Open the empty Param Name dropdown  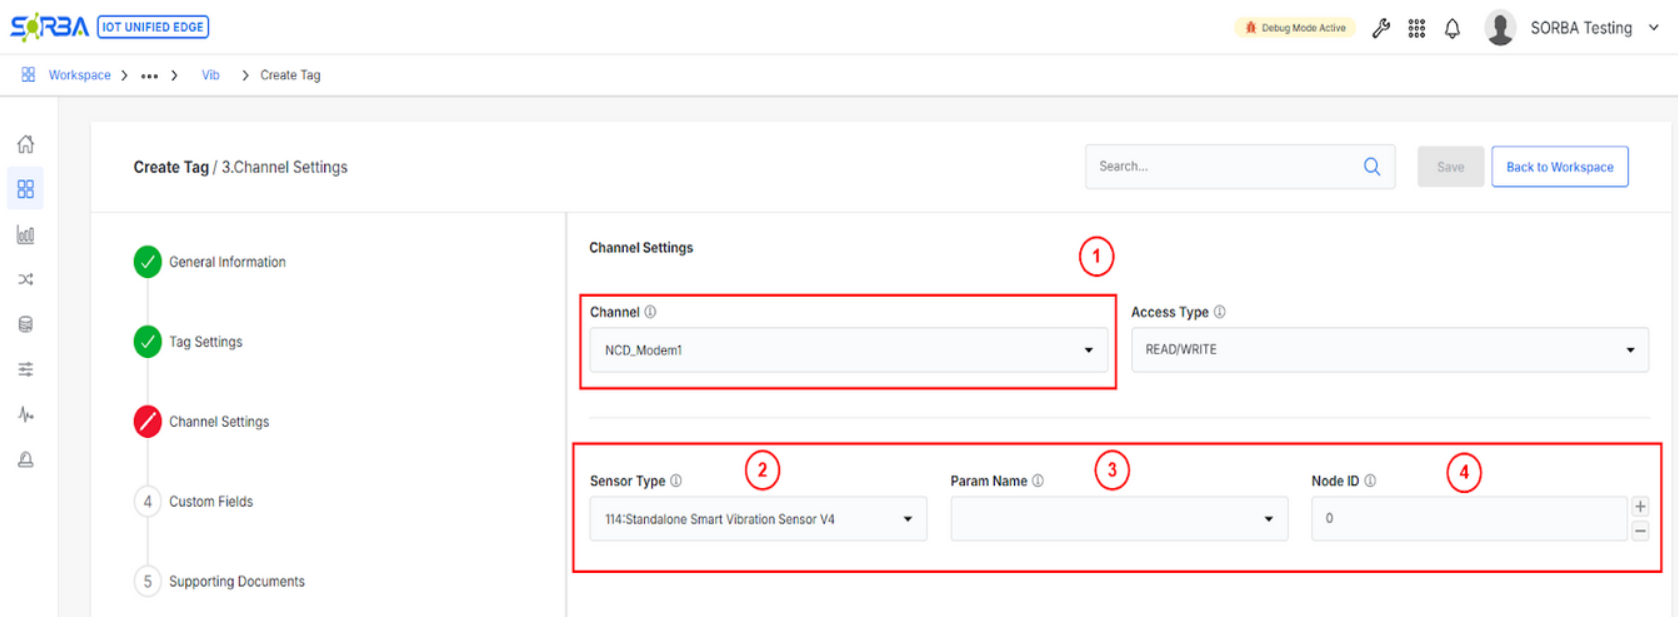tap(1118, 519)
